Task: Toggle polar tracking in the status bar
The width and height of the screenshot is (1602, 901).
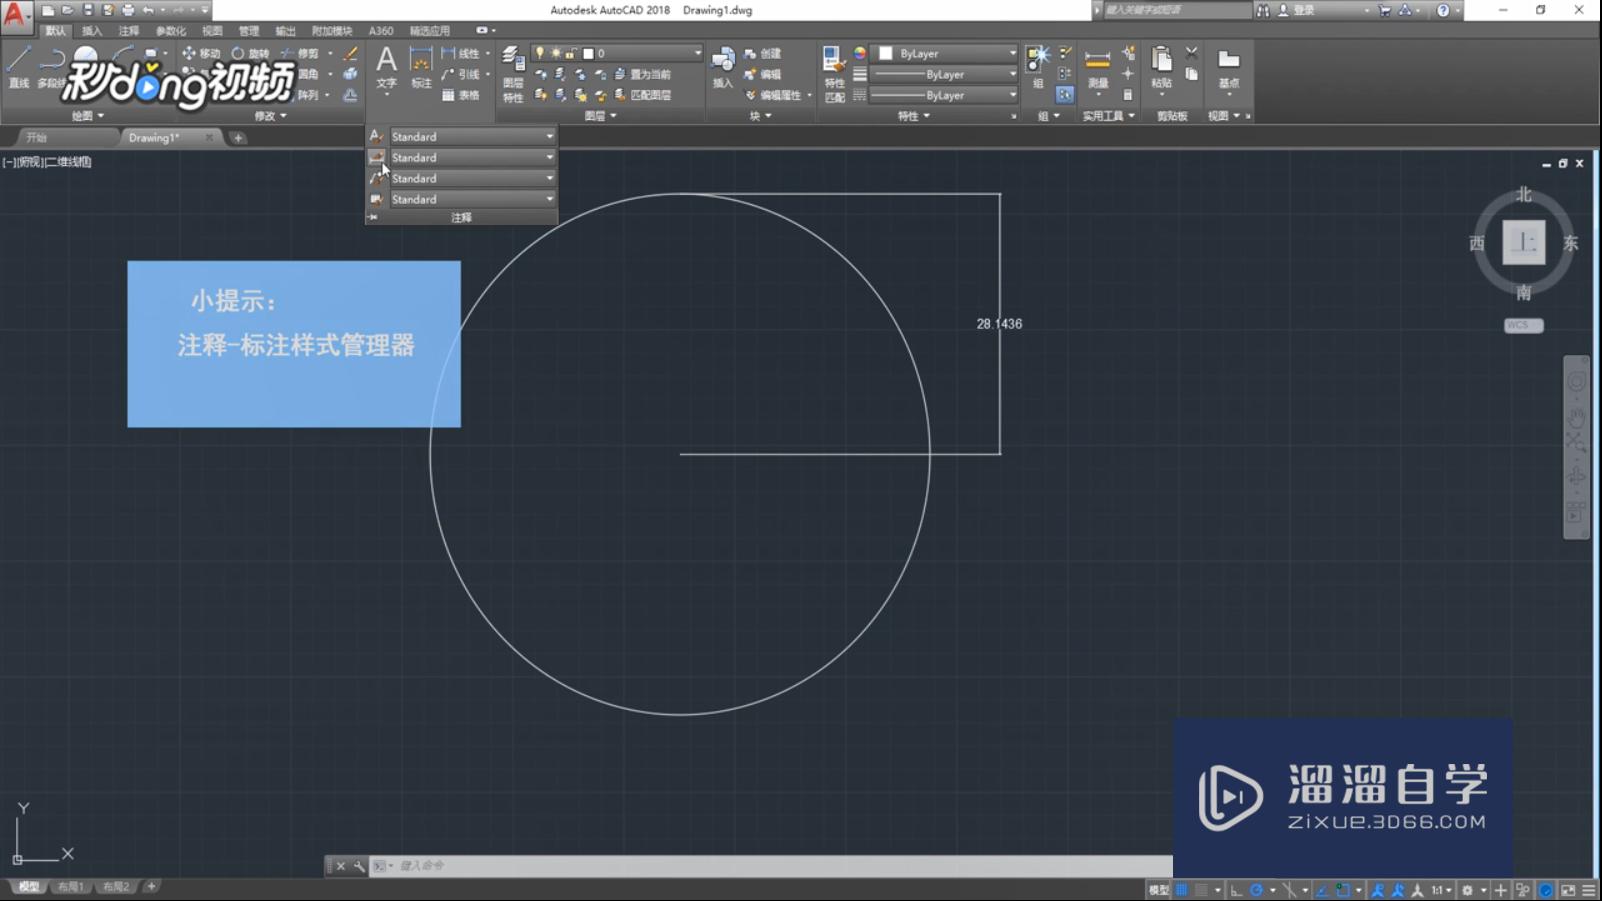Action: pos(1257,890)
